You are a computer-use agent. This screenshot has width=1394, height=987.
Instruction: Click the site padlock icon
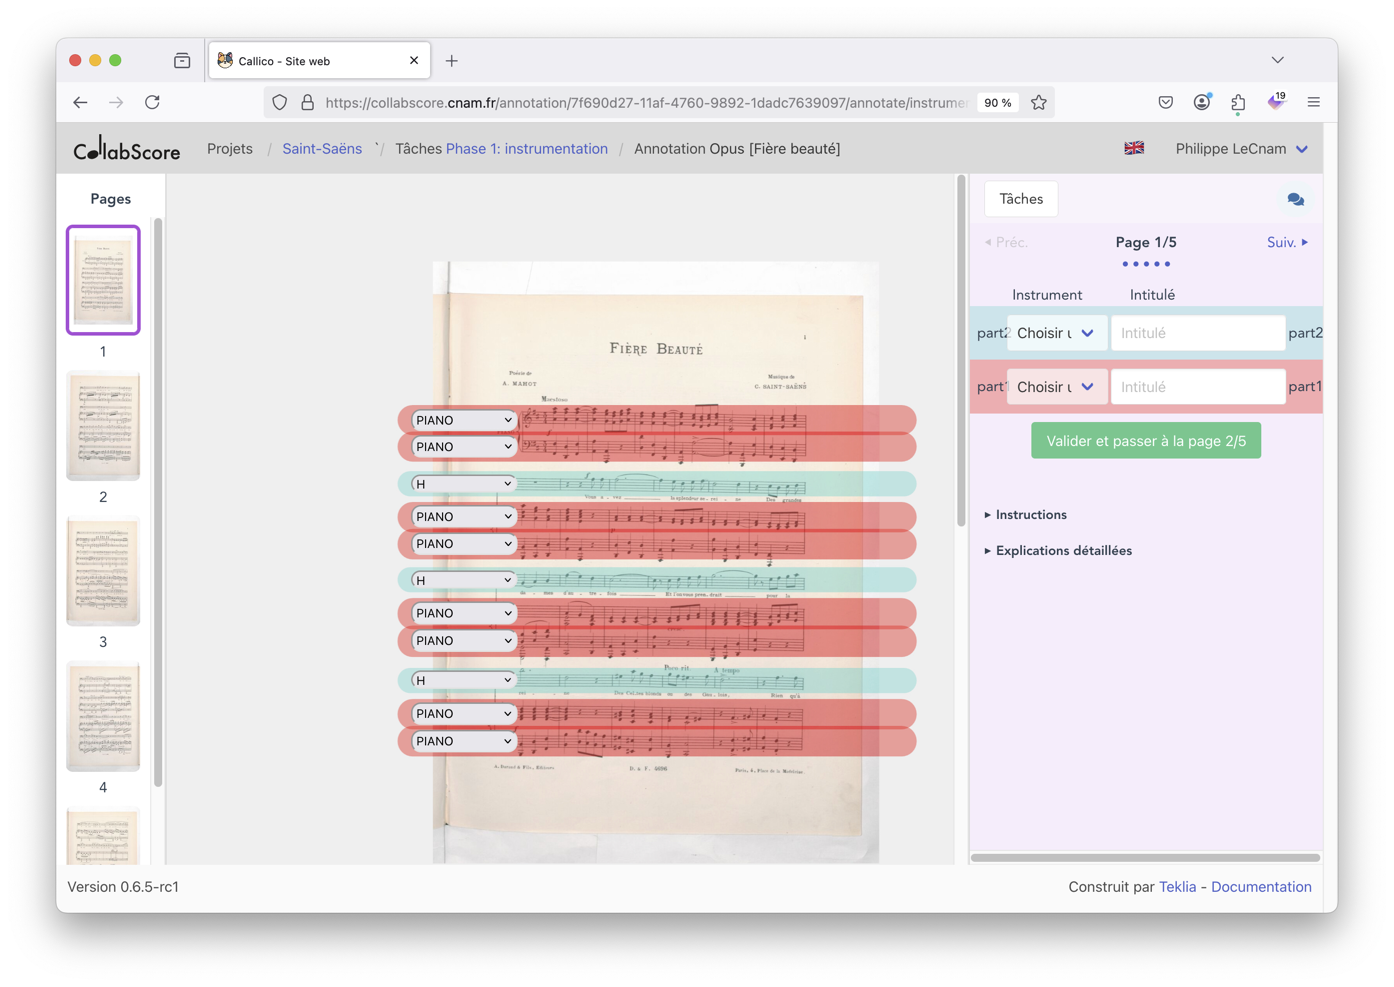(308, 102)
